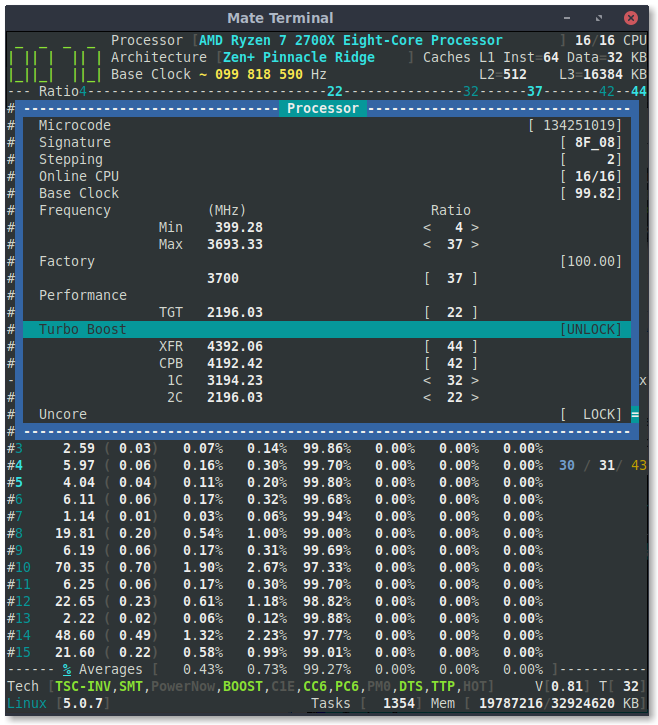The image size is (658, 725).
Task: Click the Linux kernel version 5.0.7
Action: tap(83, 703)
